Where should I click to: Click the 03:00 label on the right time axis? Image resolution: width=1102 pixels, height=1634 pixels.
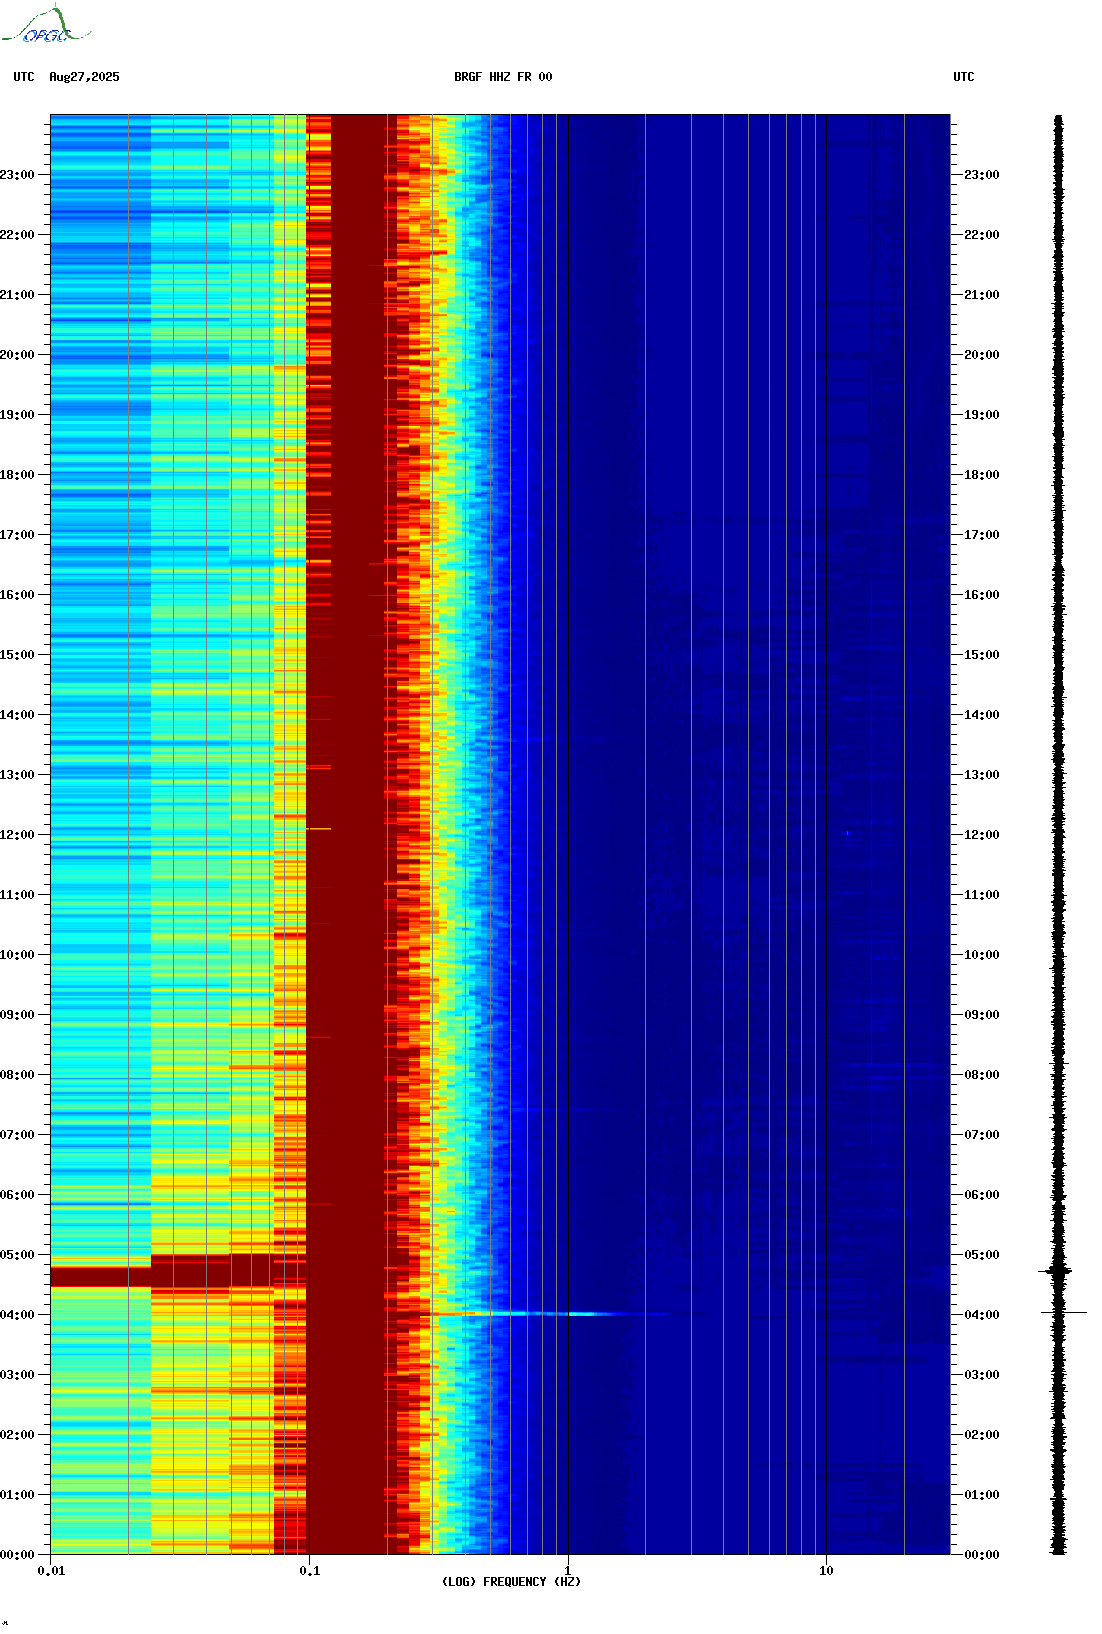(x=982, y=1375)
